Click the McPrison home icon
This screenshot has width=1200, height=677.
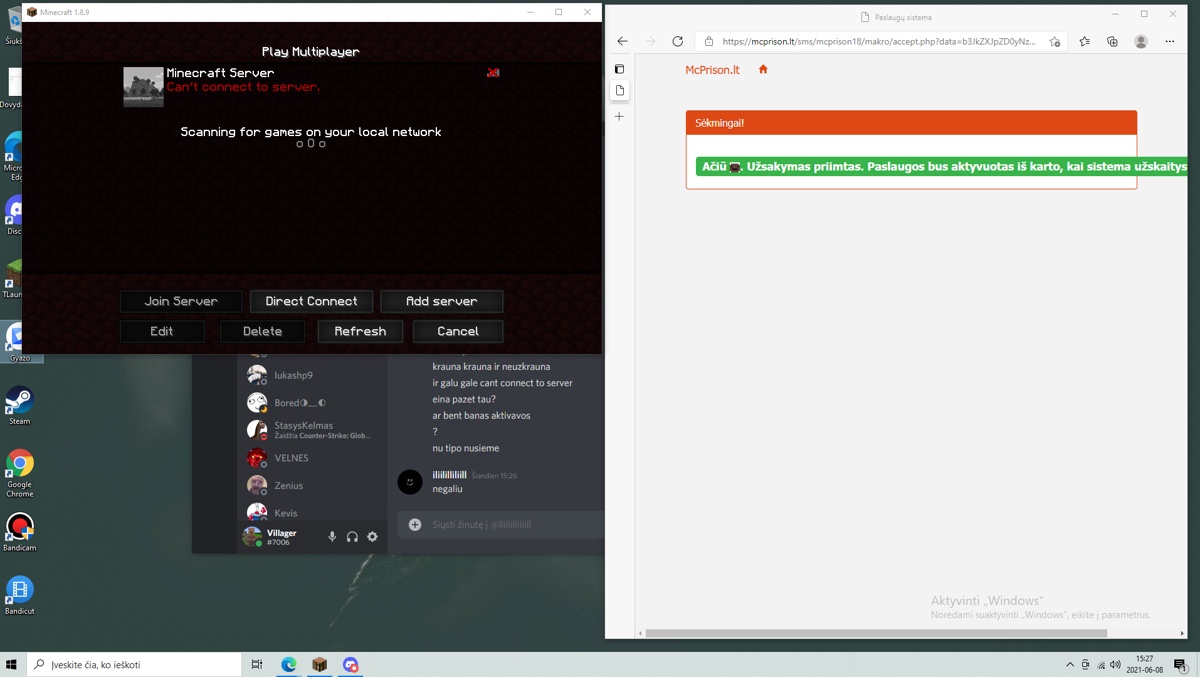[x=763, y=69]
